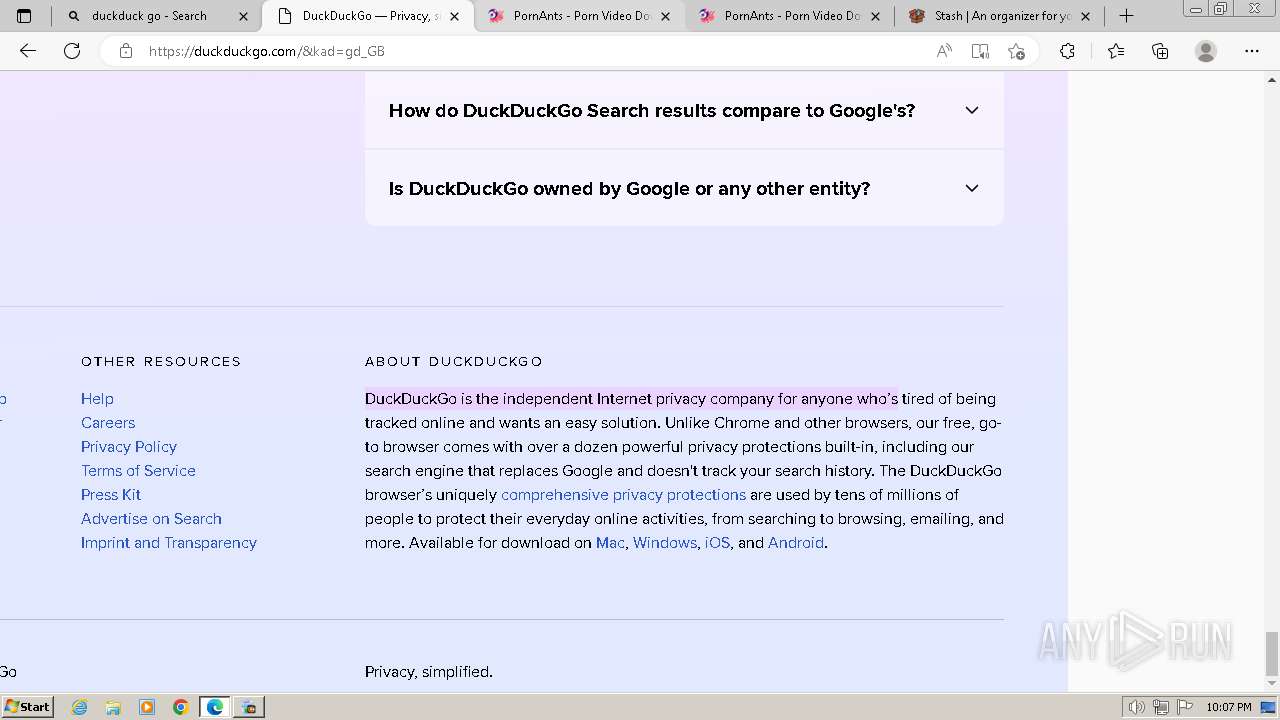1280x720 pixels.
Task: Open the iOS download link
Action: (x=717, y=542)
